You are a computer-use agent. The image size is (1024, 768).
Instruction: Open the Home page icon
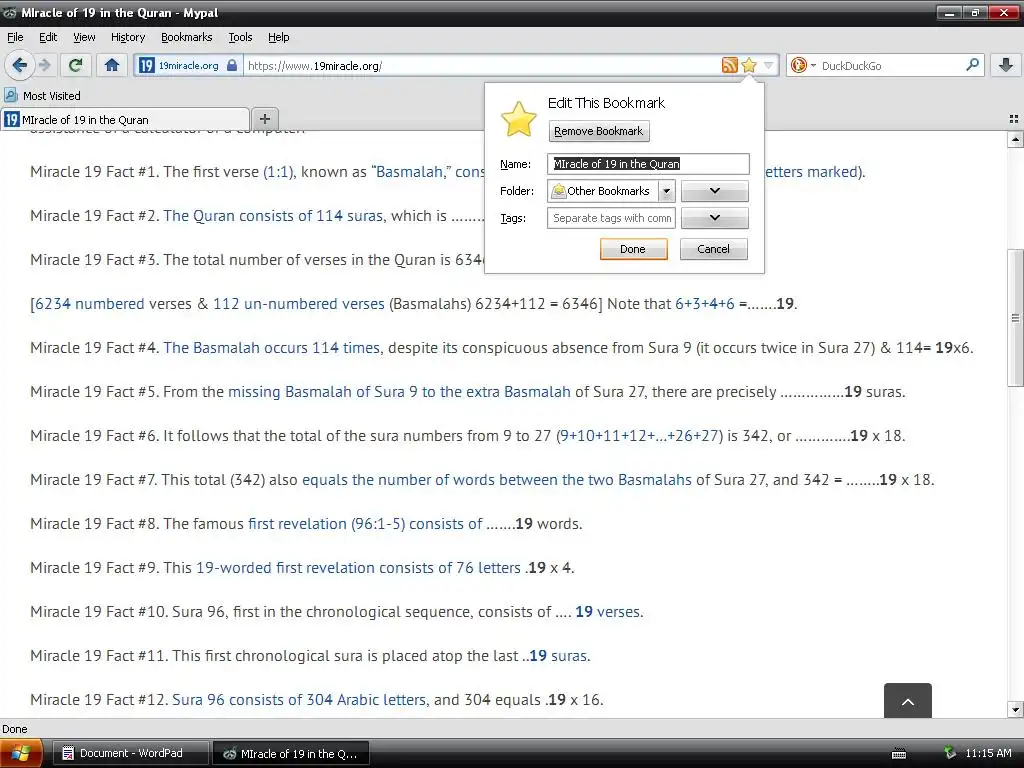click(x=112, y=65)
